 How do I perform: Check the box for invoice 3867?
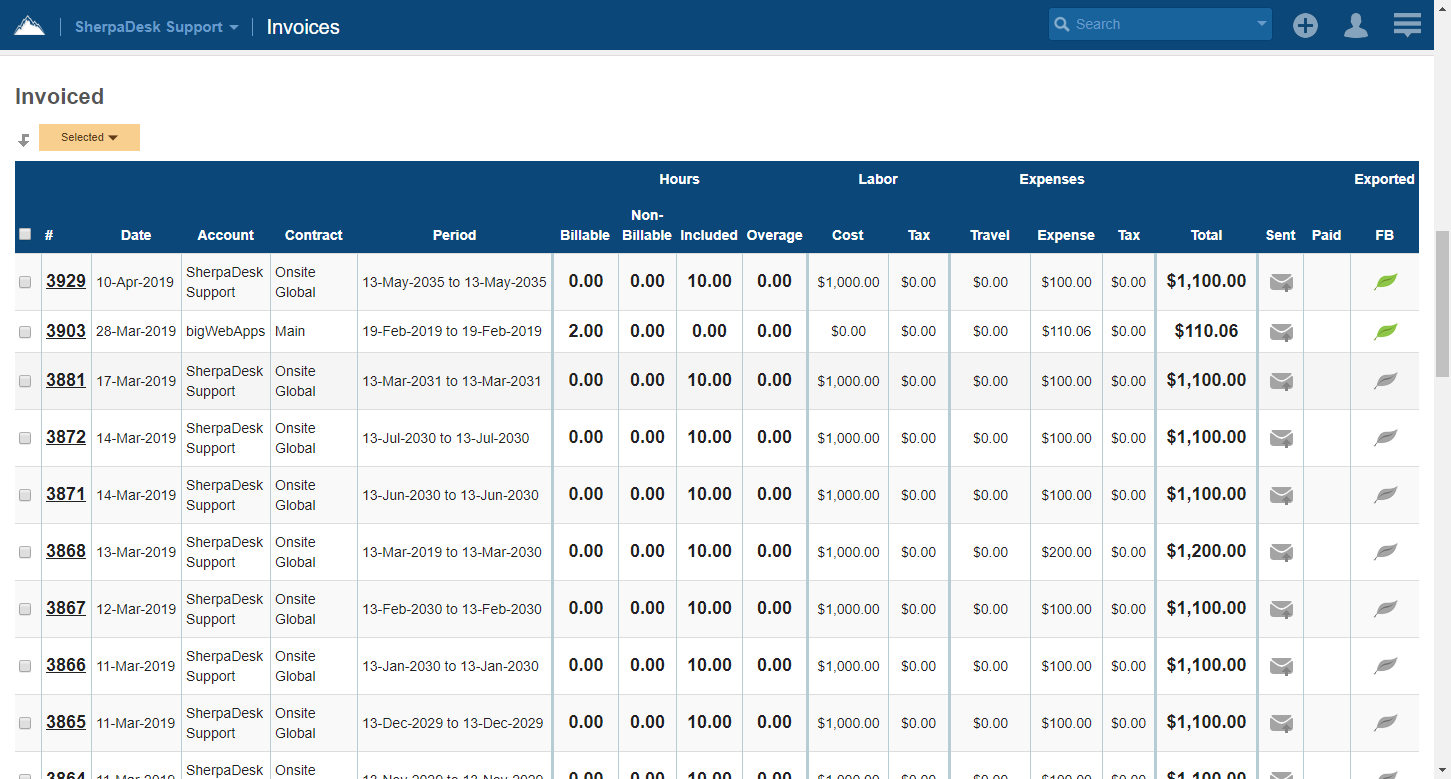25,609
